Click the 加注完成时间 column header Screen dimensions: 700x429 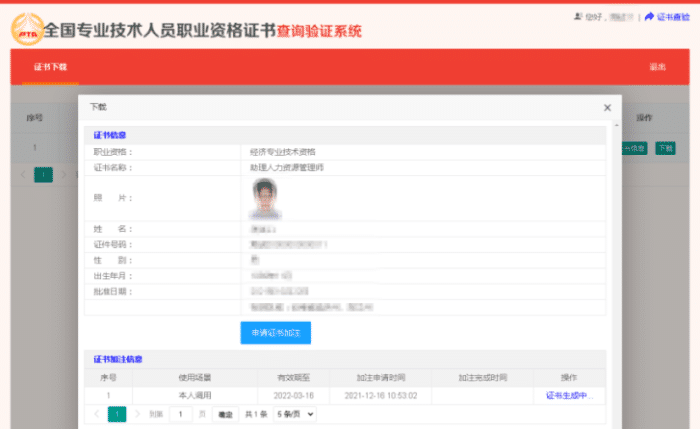click(x=483, y=378)
